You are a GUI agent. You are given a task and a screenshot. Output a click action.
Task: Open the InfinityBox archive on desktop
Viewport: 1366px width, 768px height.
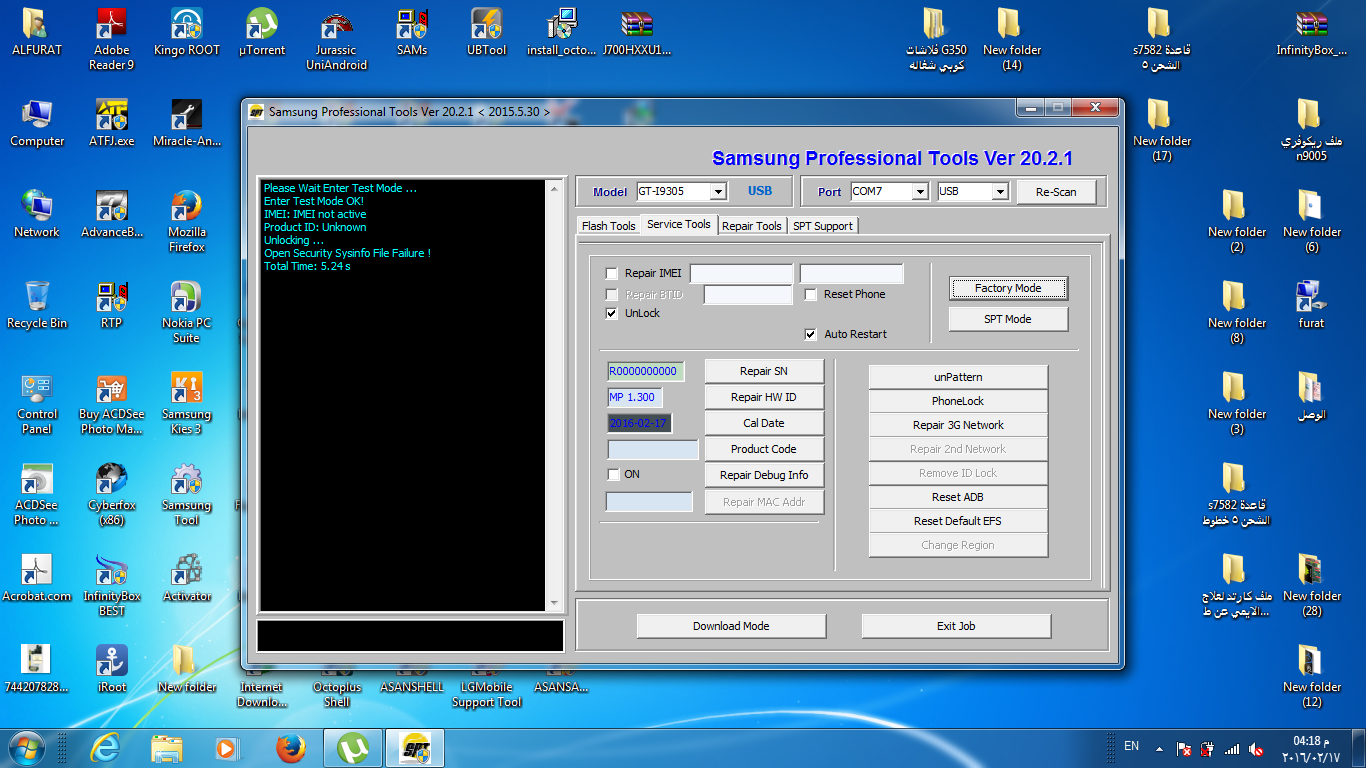tap(1311, 31)
